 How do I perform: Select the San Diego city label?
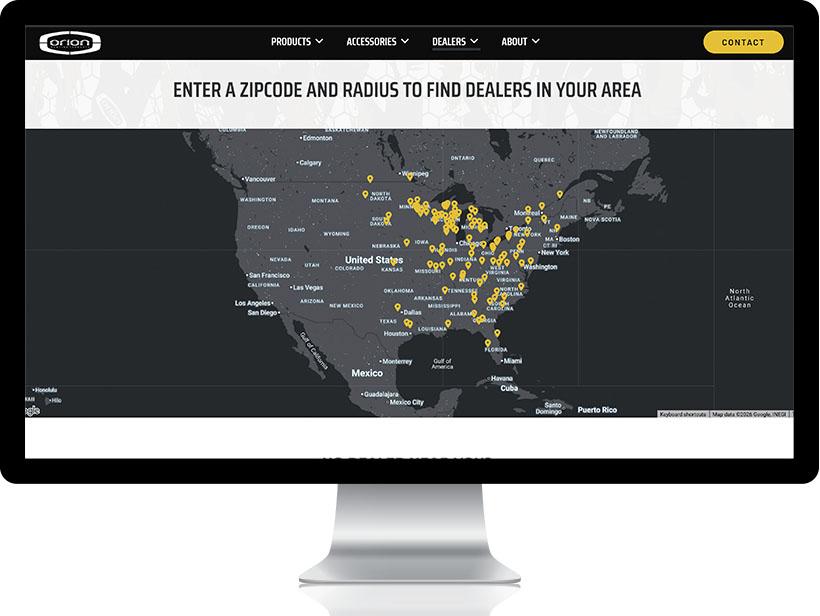263,313
